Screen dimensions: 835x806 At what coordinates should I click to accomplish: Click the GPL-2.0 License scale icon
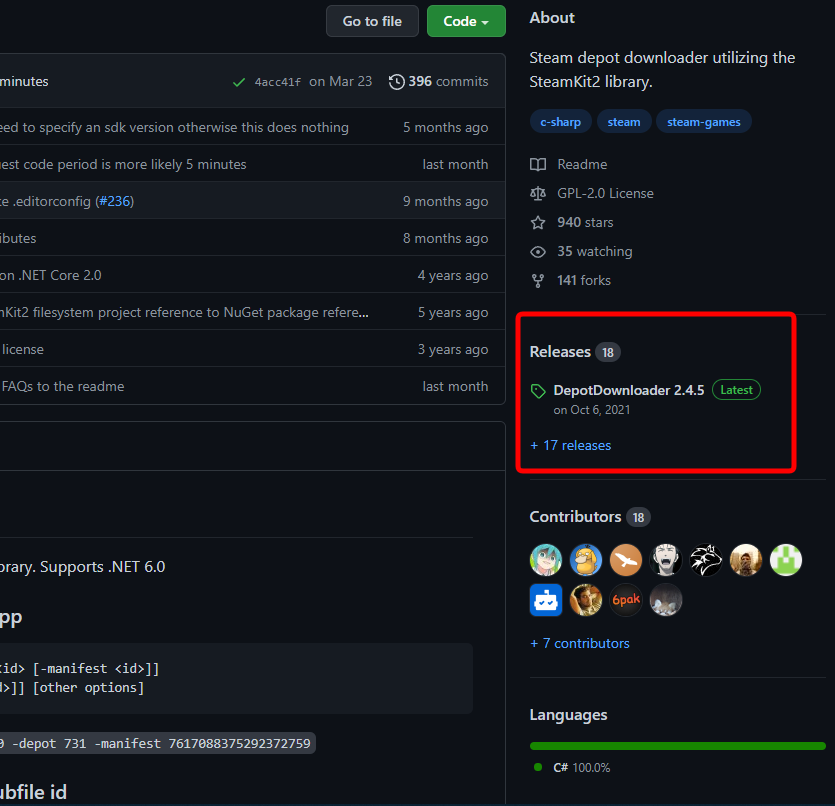pos(538,193)
